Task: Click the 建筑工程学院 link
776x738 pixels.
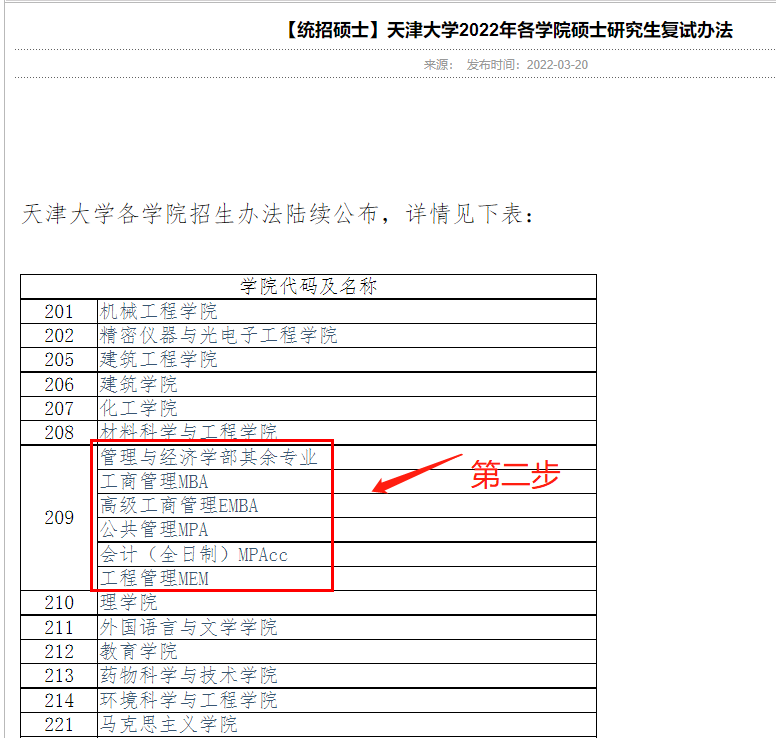Action: [158, 360]
